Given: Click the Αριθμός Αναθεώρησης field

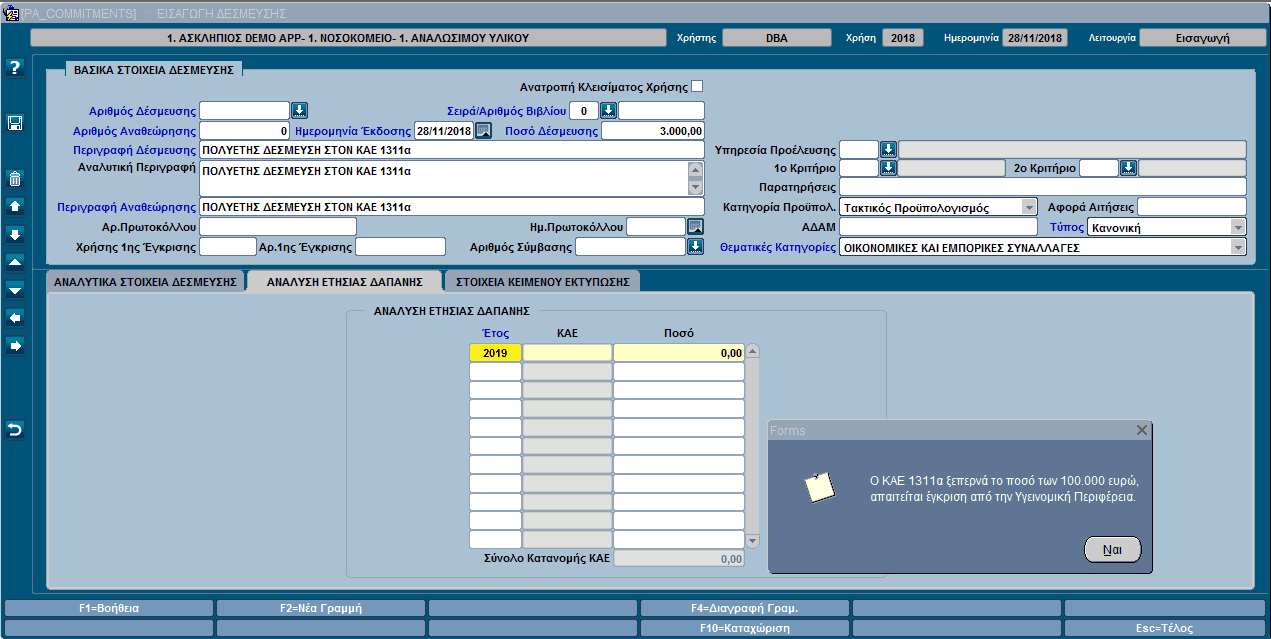Looking at the screenshot, I should (x=244, y=130).
